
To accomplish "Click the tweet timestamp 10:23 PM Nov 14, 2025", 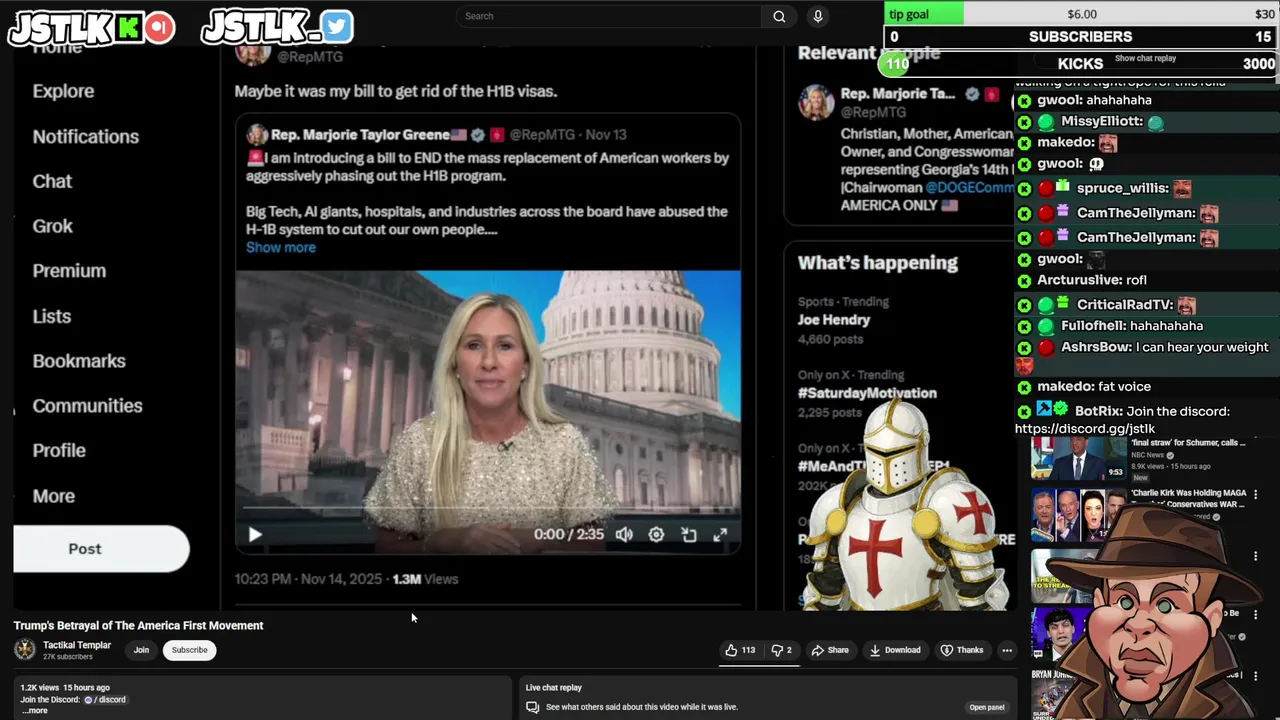I will tap(308, 579).
